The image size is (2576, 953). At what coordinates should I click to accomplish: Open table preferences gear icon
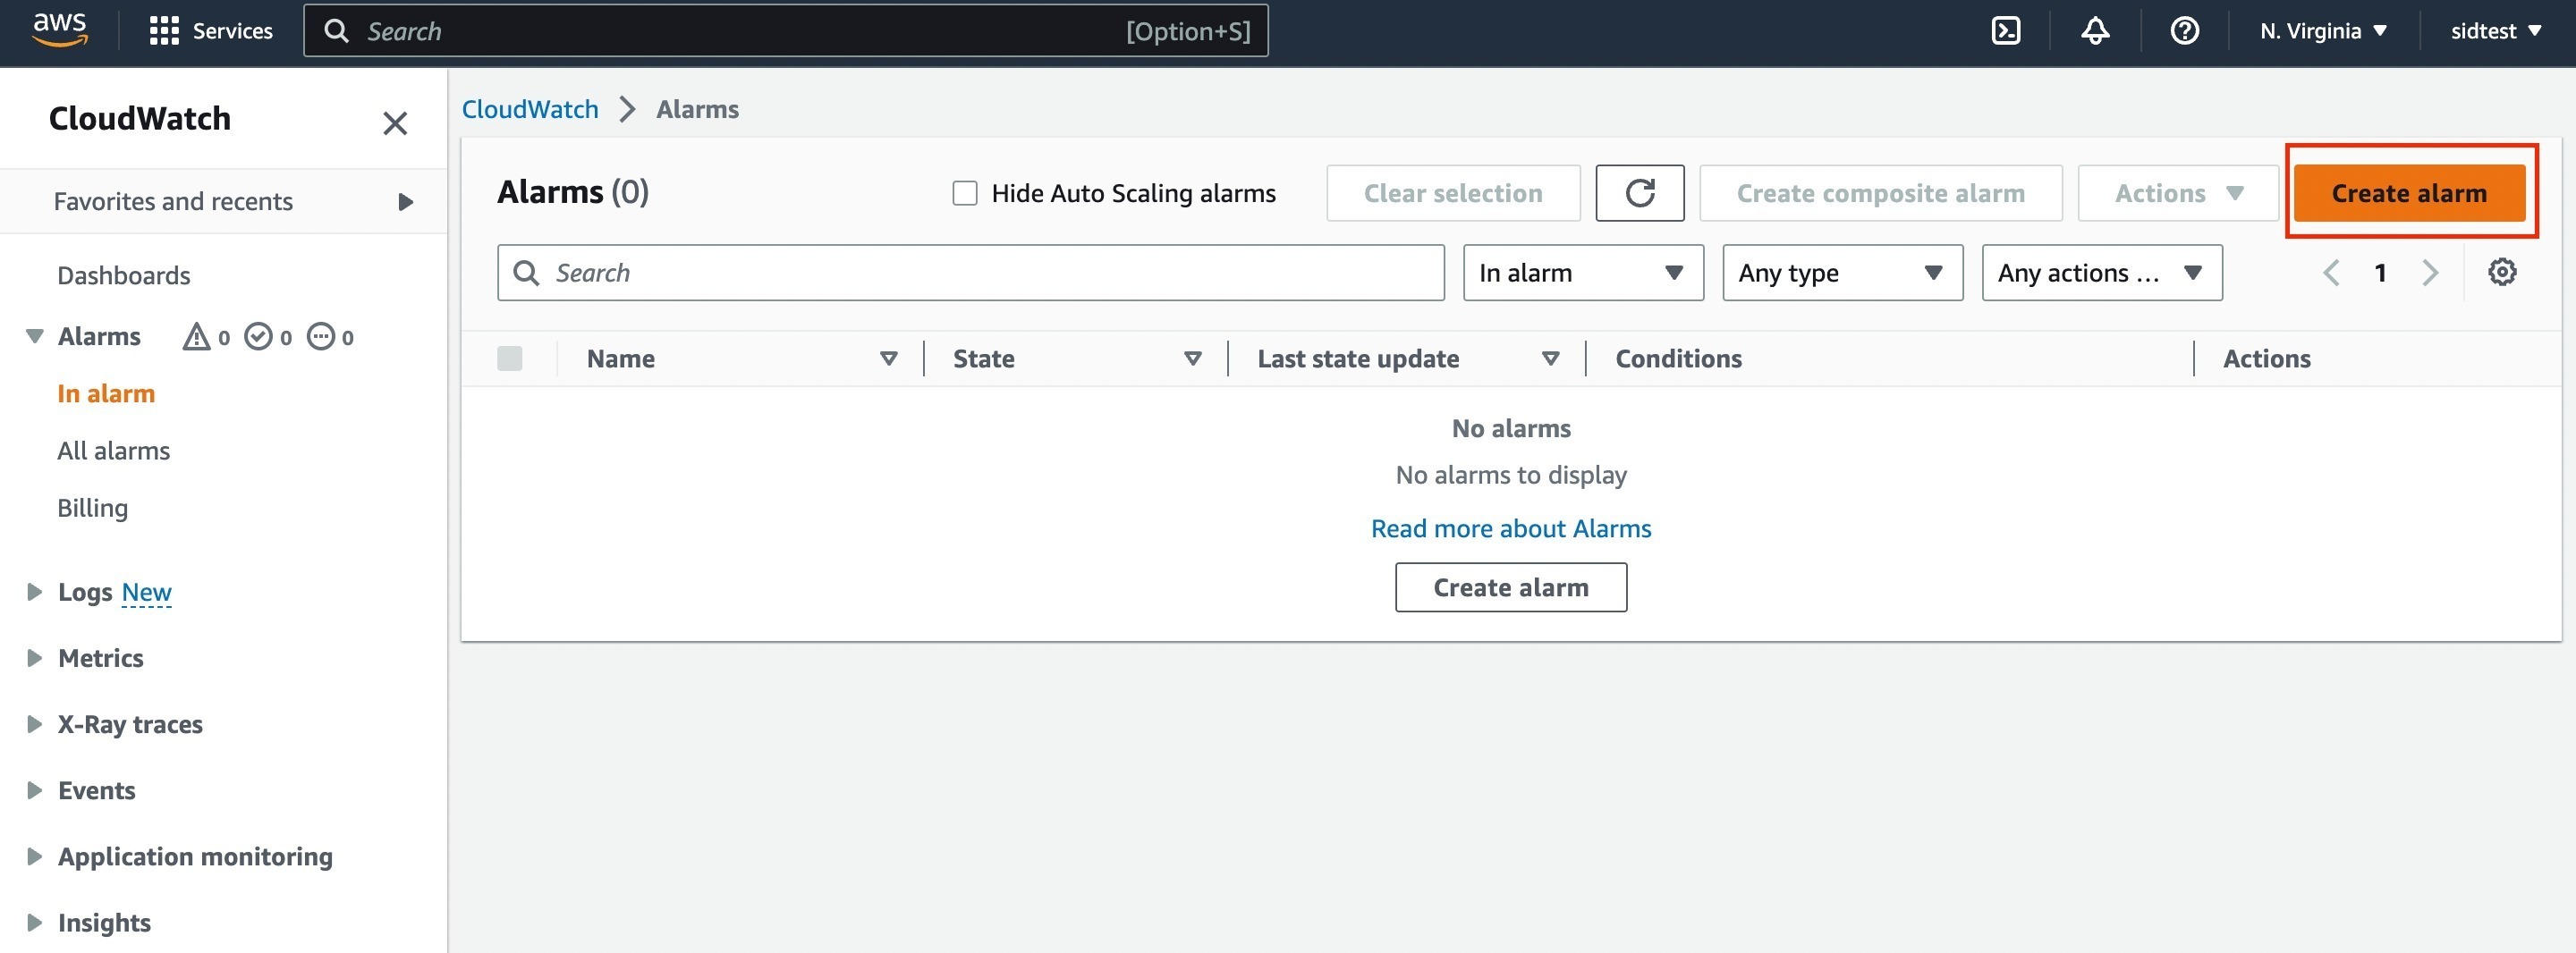[2501, 272]
